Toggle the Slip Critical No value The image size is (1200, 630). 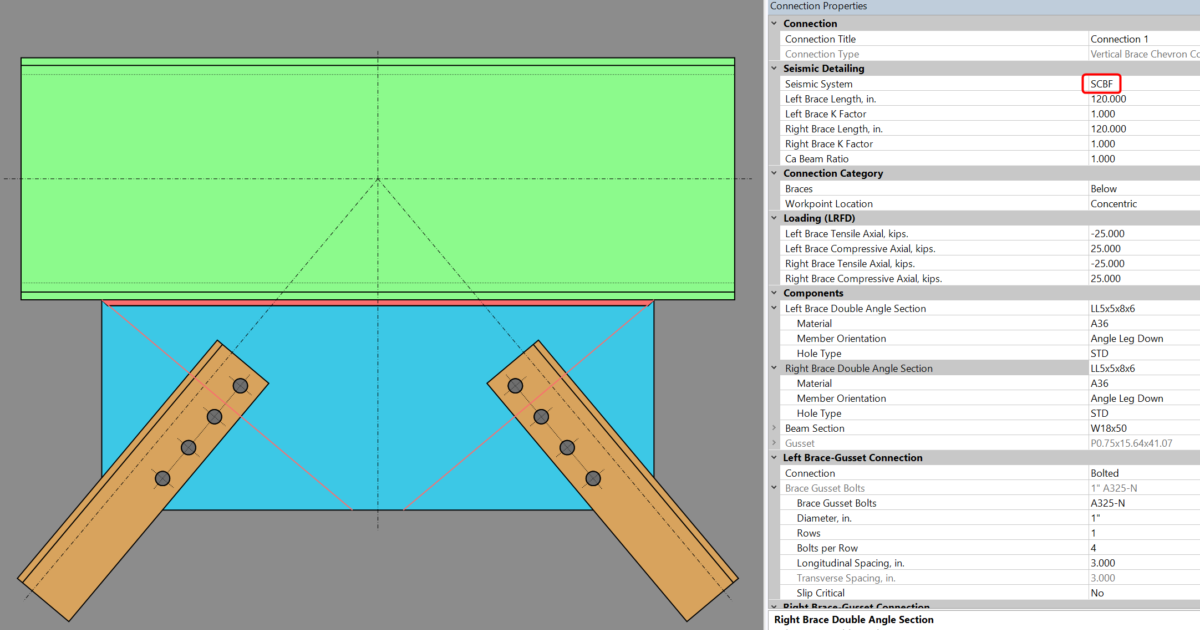coord(1140,593)
